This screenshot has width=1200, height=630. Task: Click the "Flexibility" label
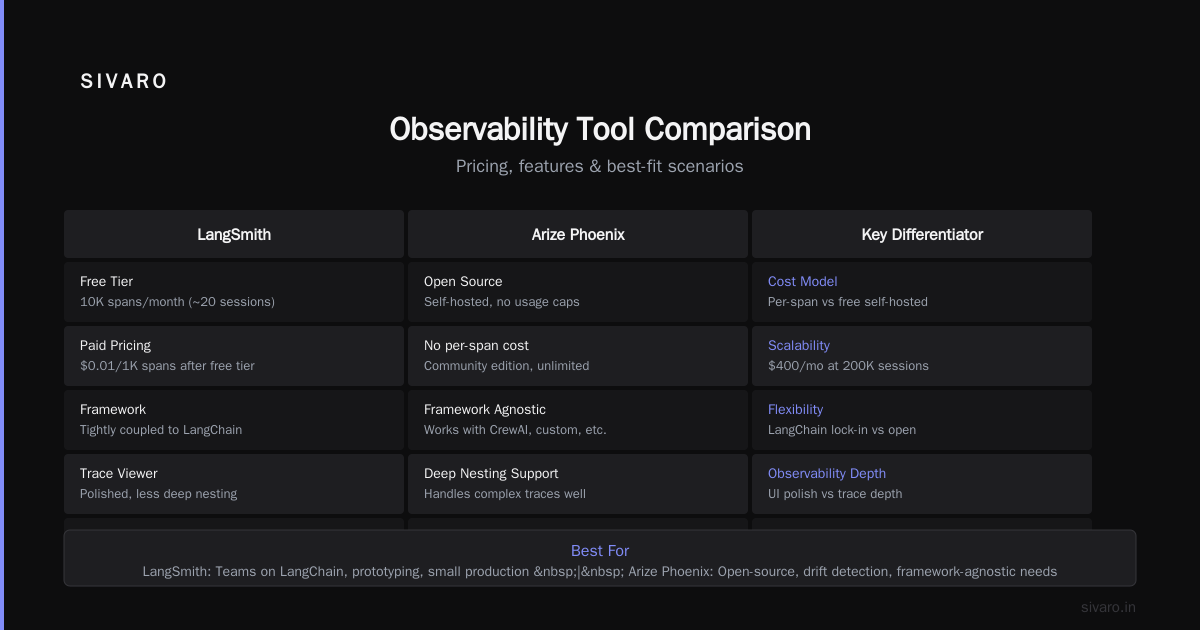click(796, 410)
